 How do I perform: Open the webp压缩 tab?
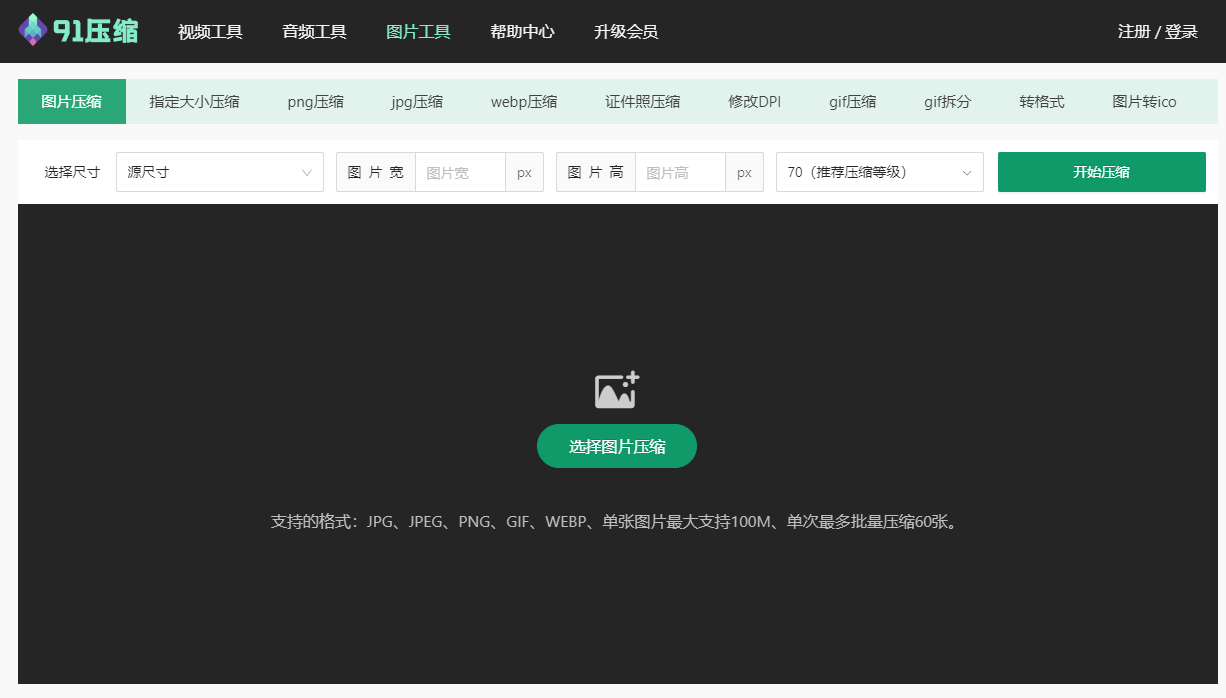[x=524, y=102]
